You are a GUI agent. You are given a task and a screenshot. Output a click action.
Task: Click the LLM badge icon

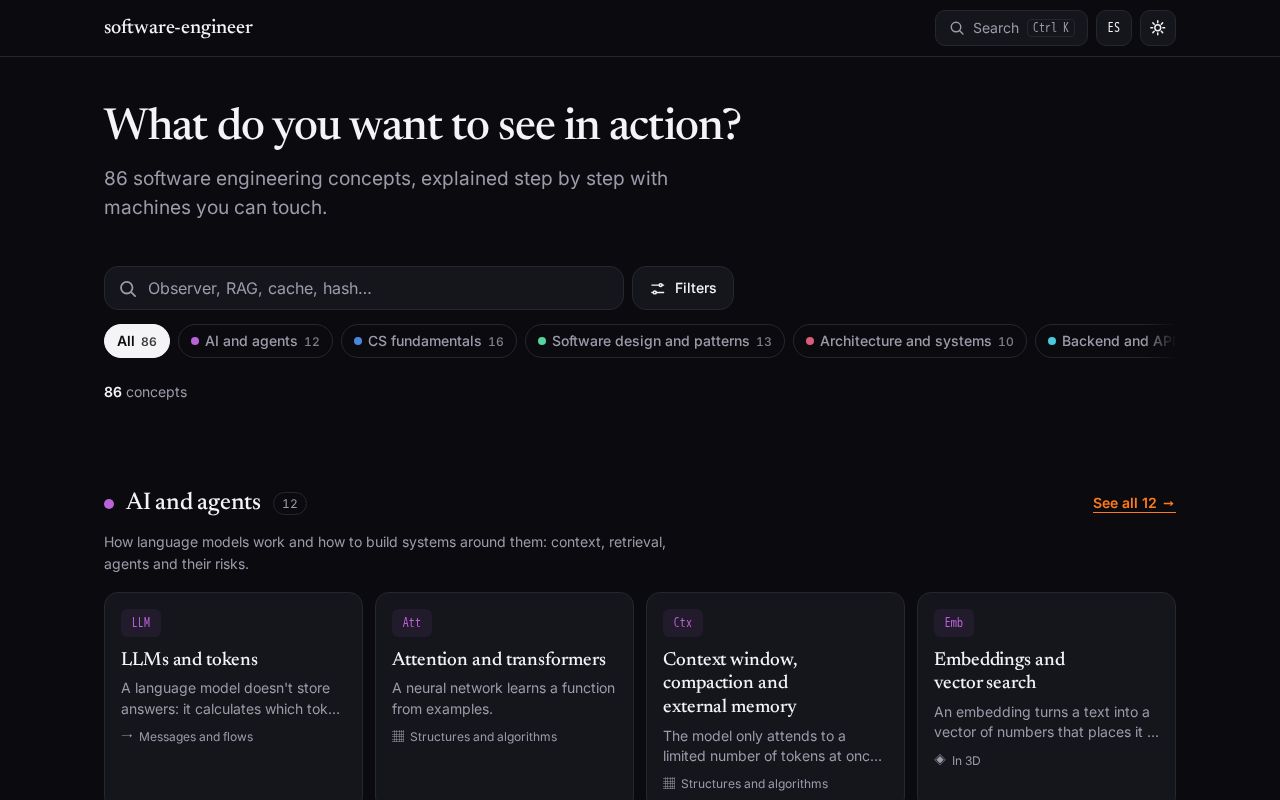141,623
